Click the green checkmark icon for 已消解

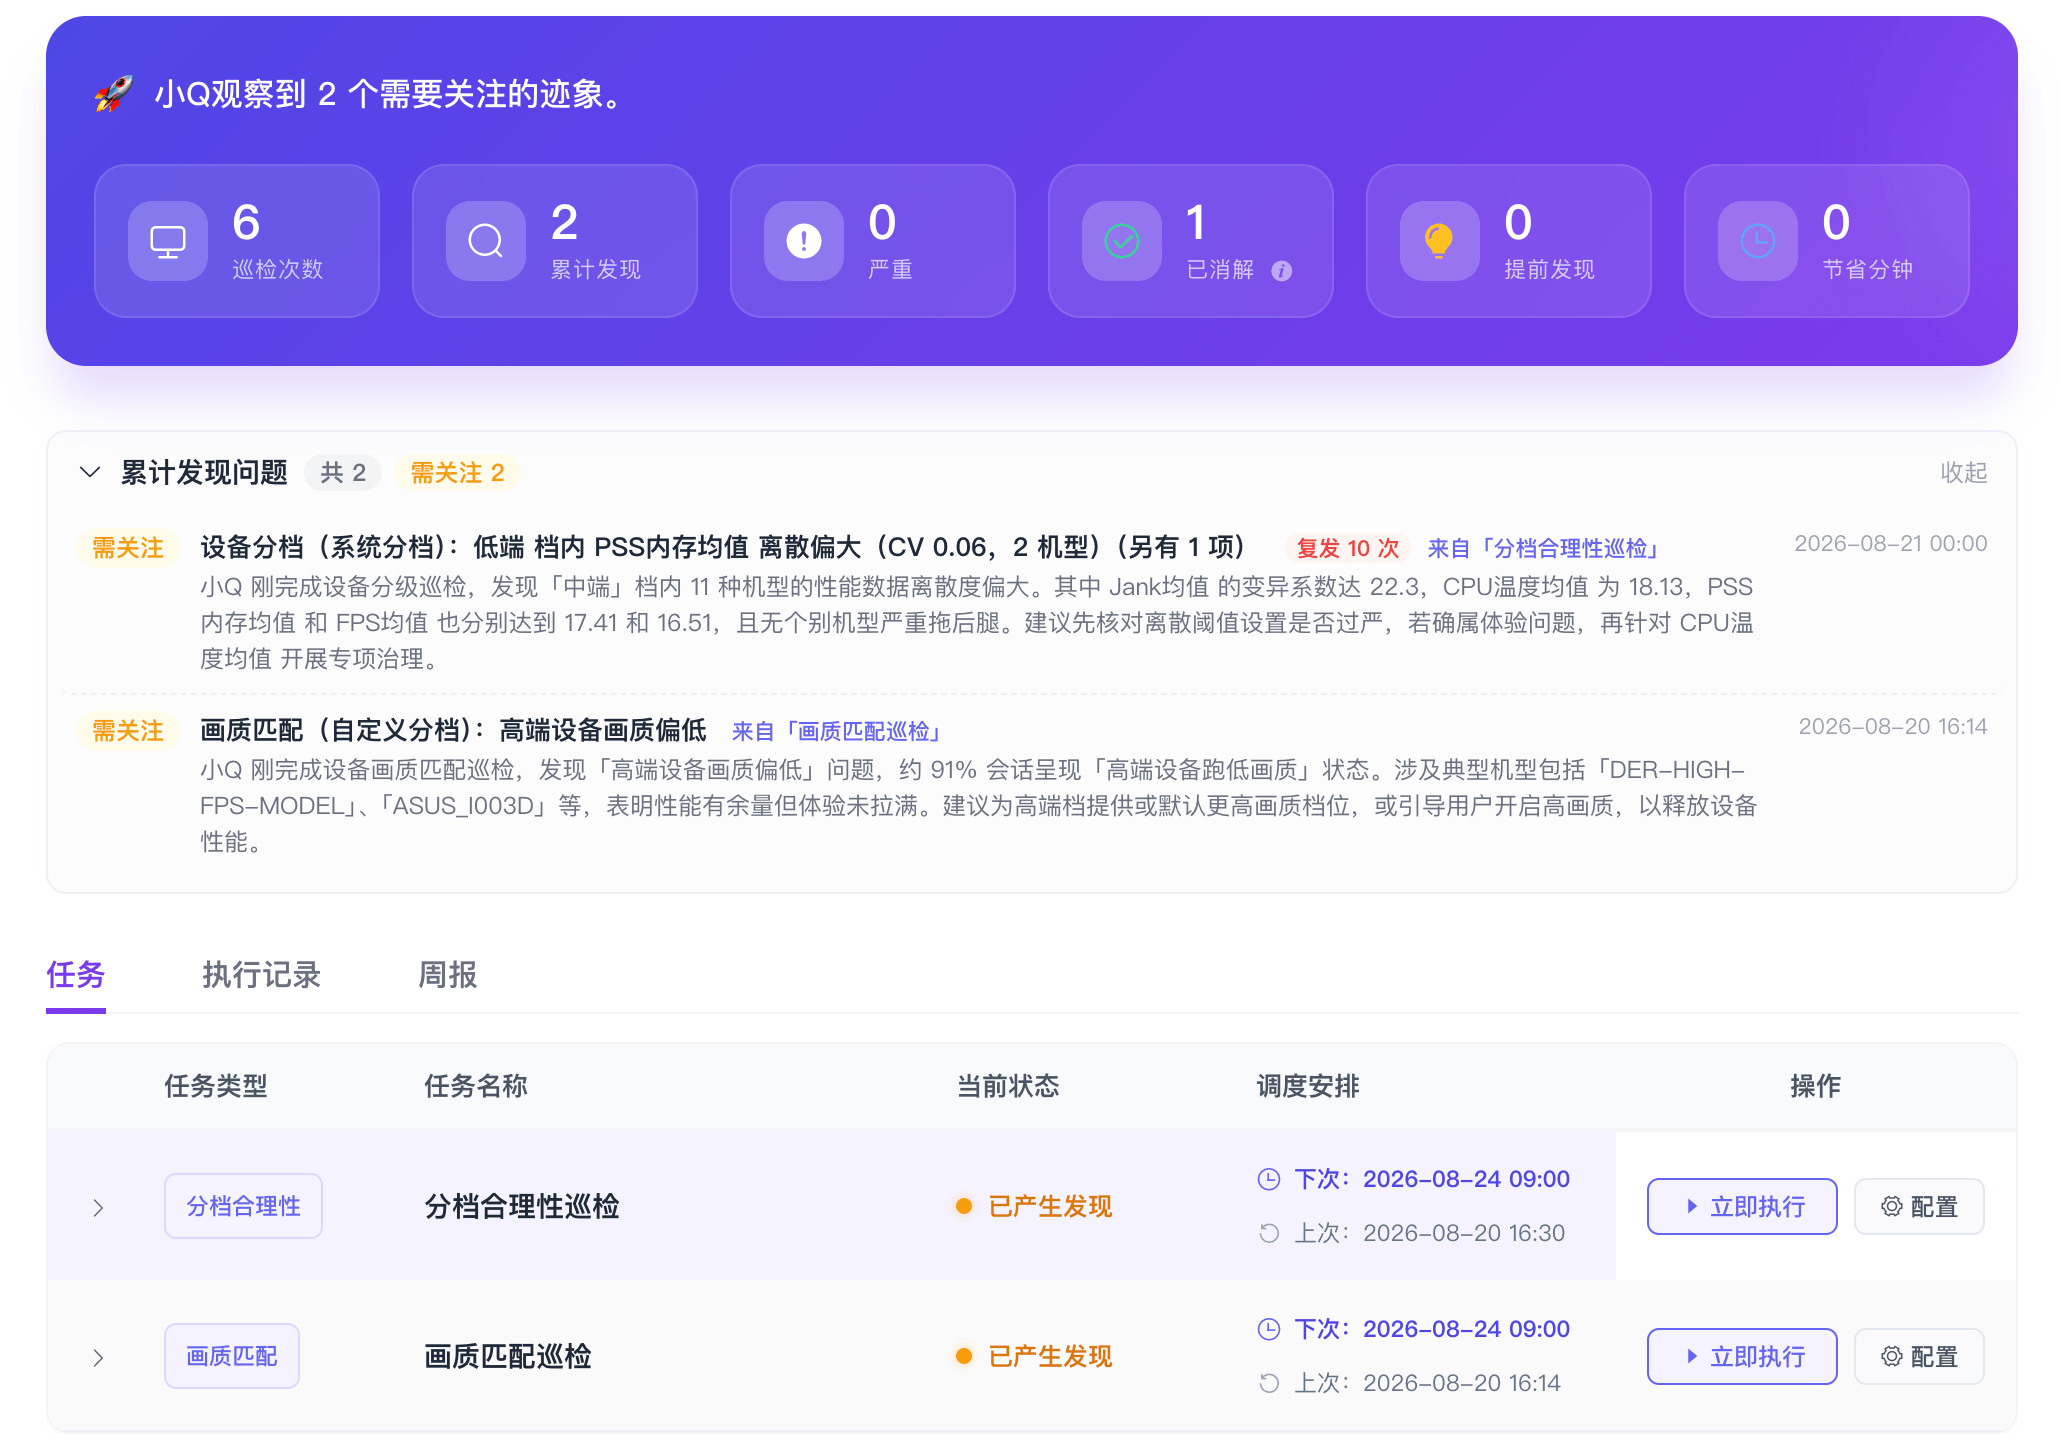1122,241
